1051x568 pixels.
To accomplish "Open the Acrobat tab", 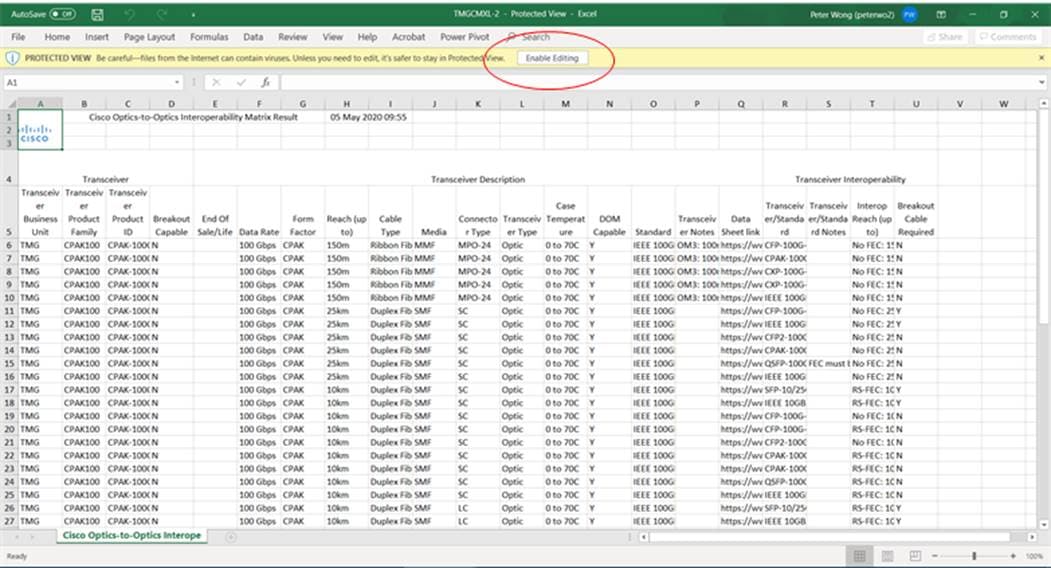I will (x=408, y=37).
